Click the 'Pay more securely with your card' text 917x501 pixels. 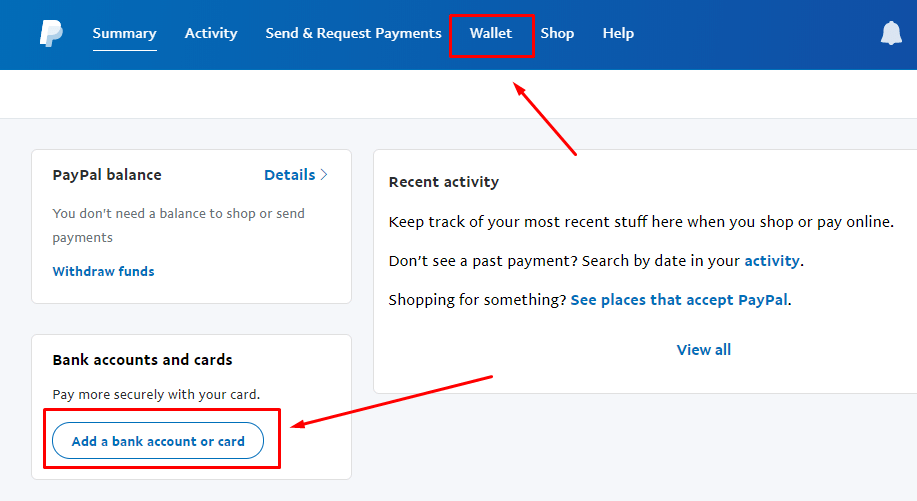[156, 395]
